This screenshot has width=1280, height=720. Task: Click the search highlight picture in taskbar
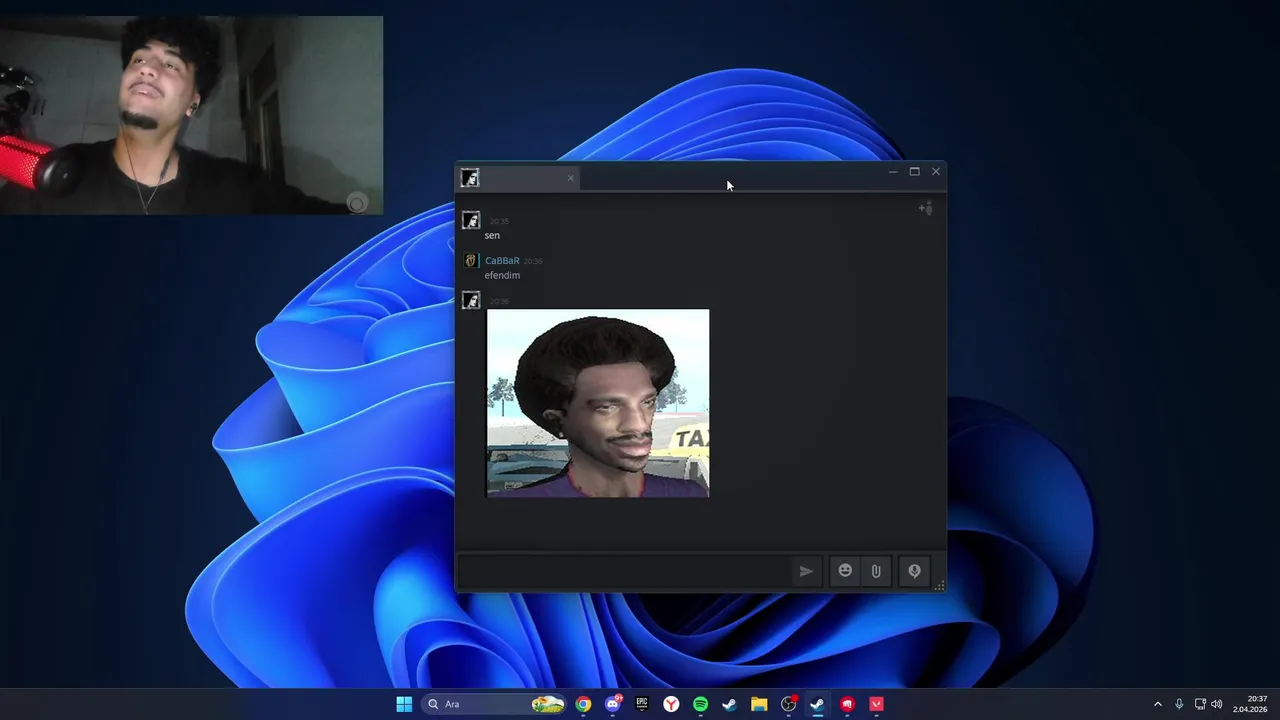point(548,704)
